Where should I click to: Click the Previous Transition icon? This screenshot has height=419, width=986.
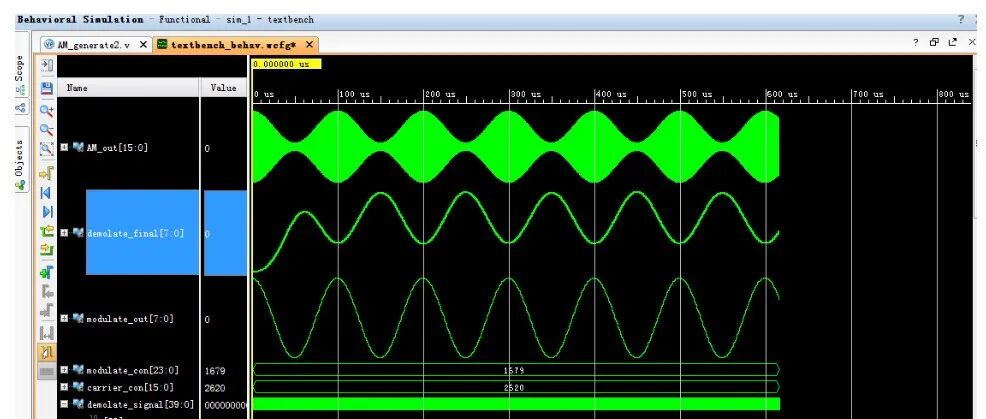pyautogui.click(x=47, y=231)
